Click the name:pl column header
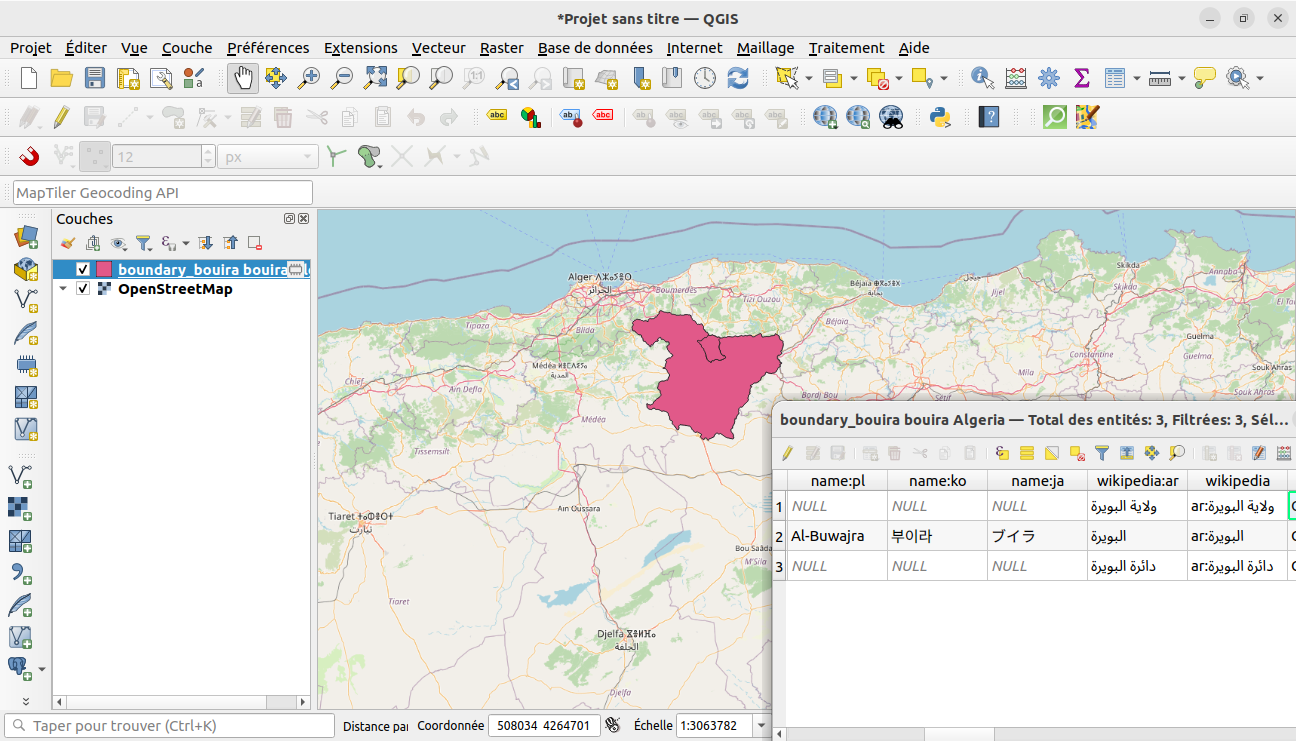The image size is (1296, 741). [837, 481]
